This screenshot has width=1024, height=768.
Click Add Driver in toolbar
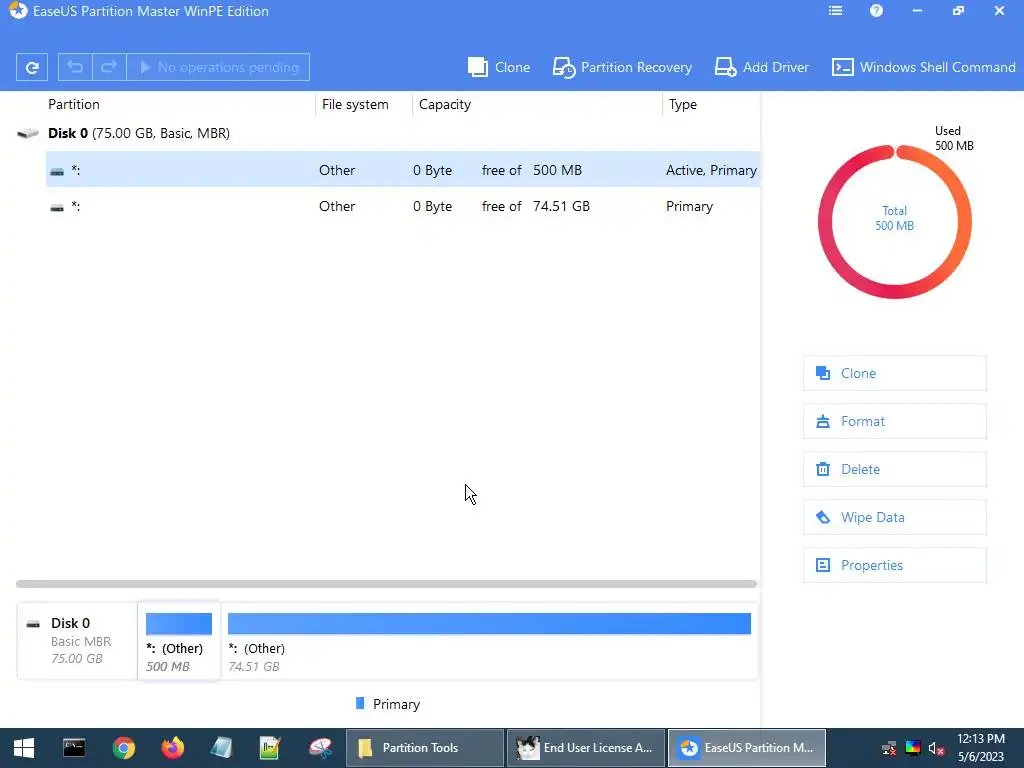[761, 67]
